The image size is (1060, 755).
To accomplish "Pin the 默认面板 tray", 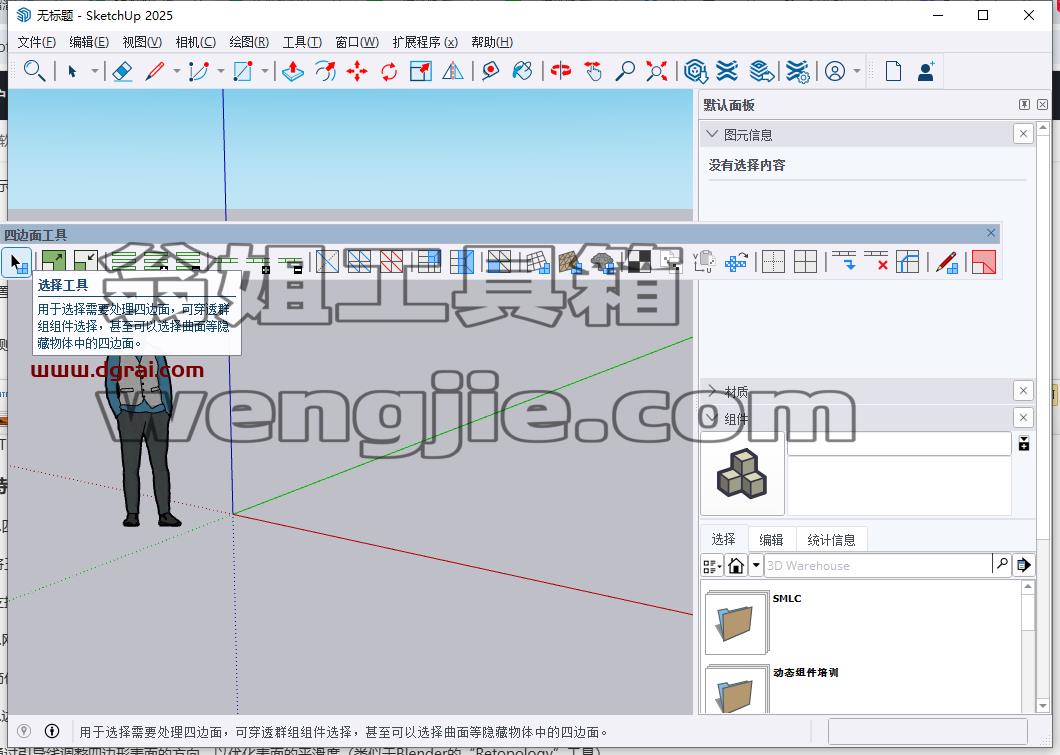I will pos(1024,104).
